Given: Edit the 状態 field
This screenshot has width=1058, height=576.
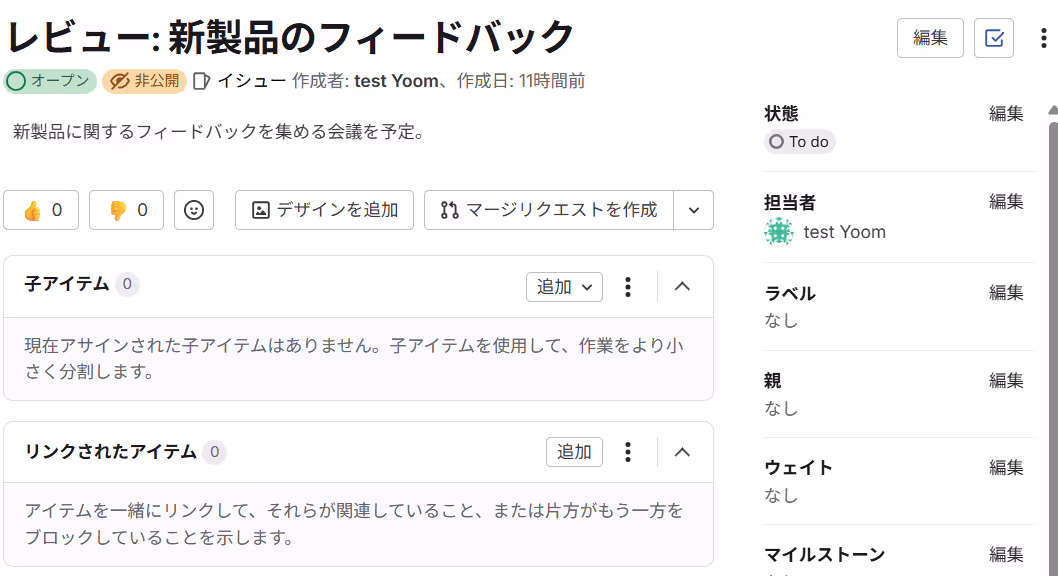Looking at the screenshot, I should tap(1006, 113).
